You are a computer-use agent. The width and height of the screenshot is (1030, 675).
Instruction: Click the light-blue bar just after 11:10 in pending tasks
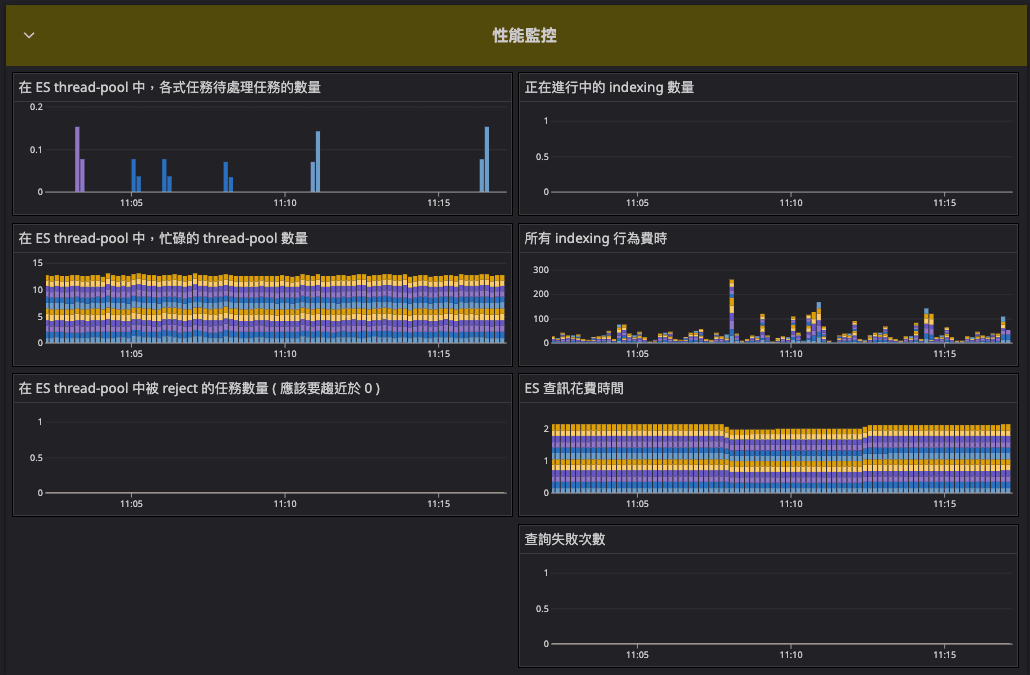(x=318, y=160)
